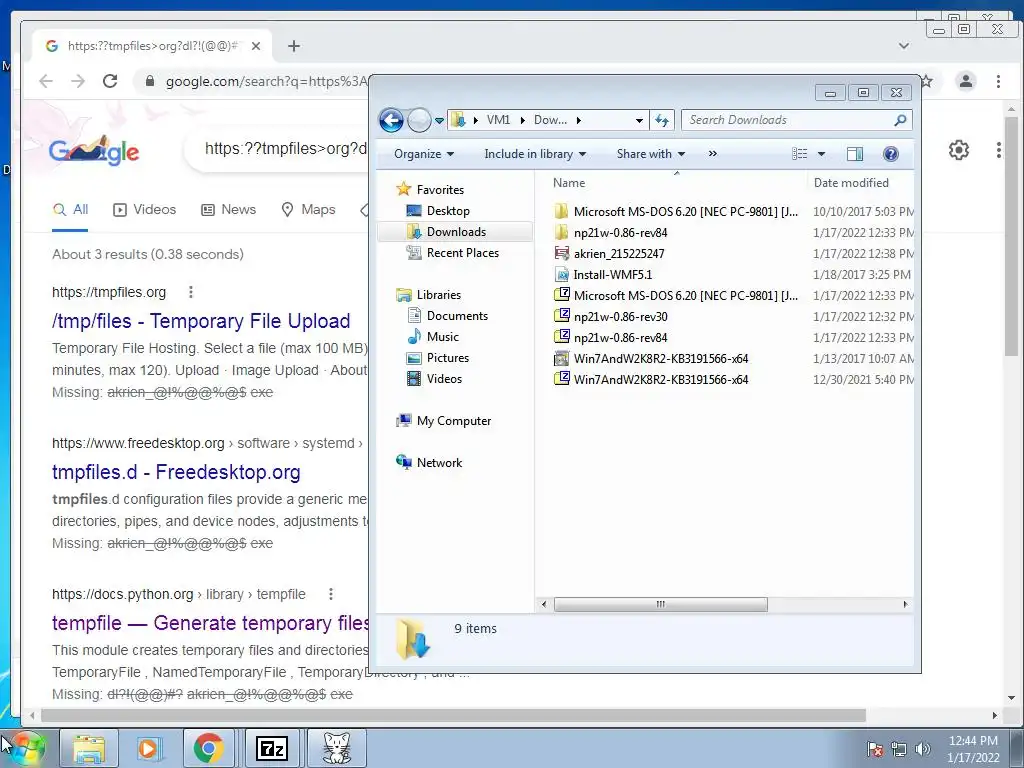Toggle the Explorer preview pane

[854, 154]
